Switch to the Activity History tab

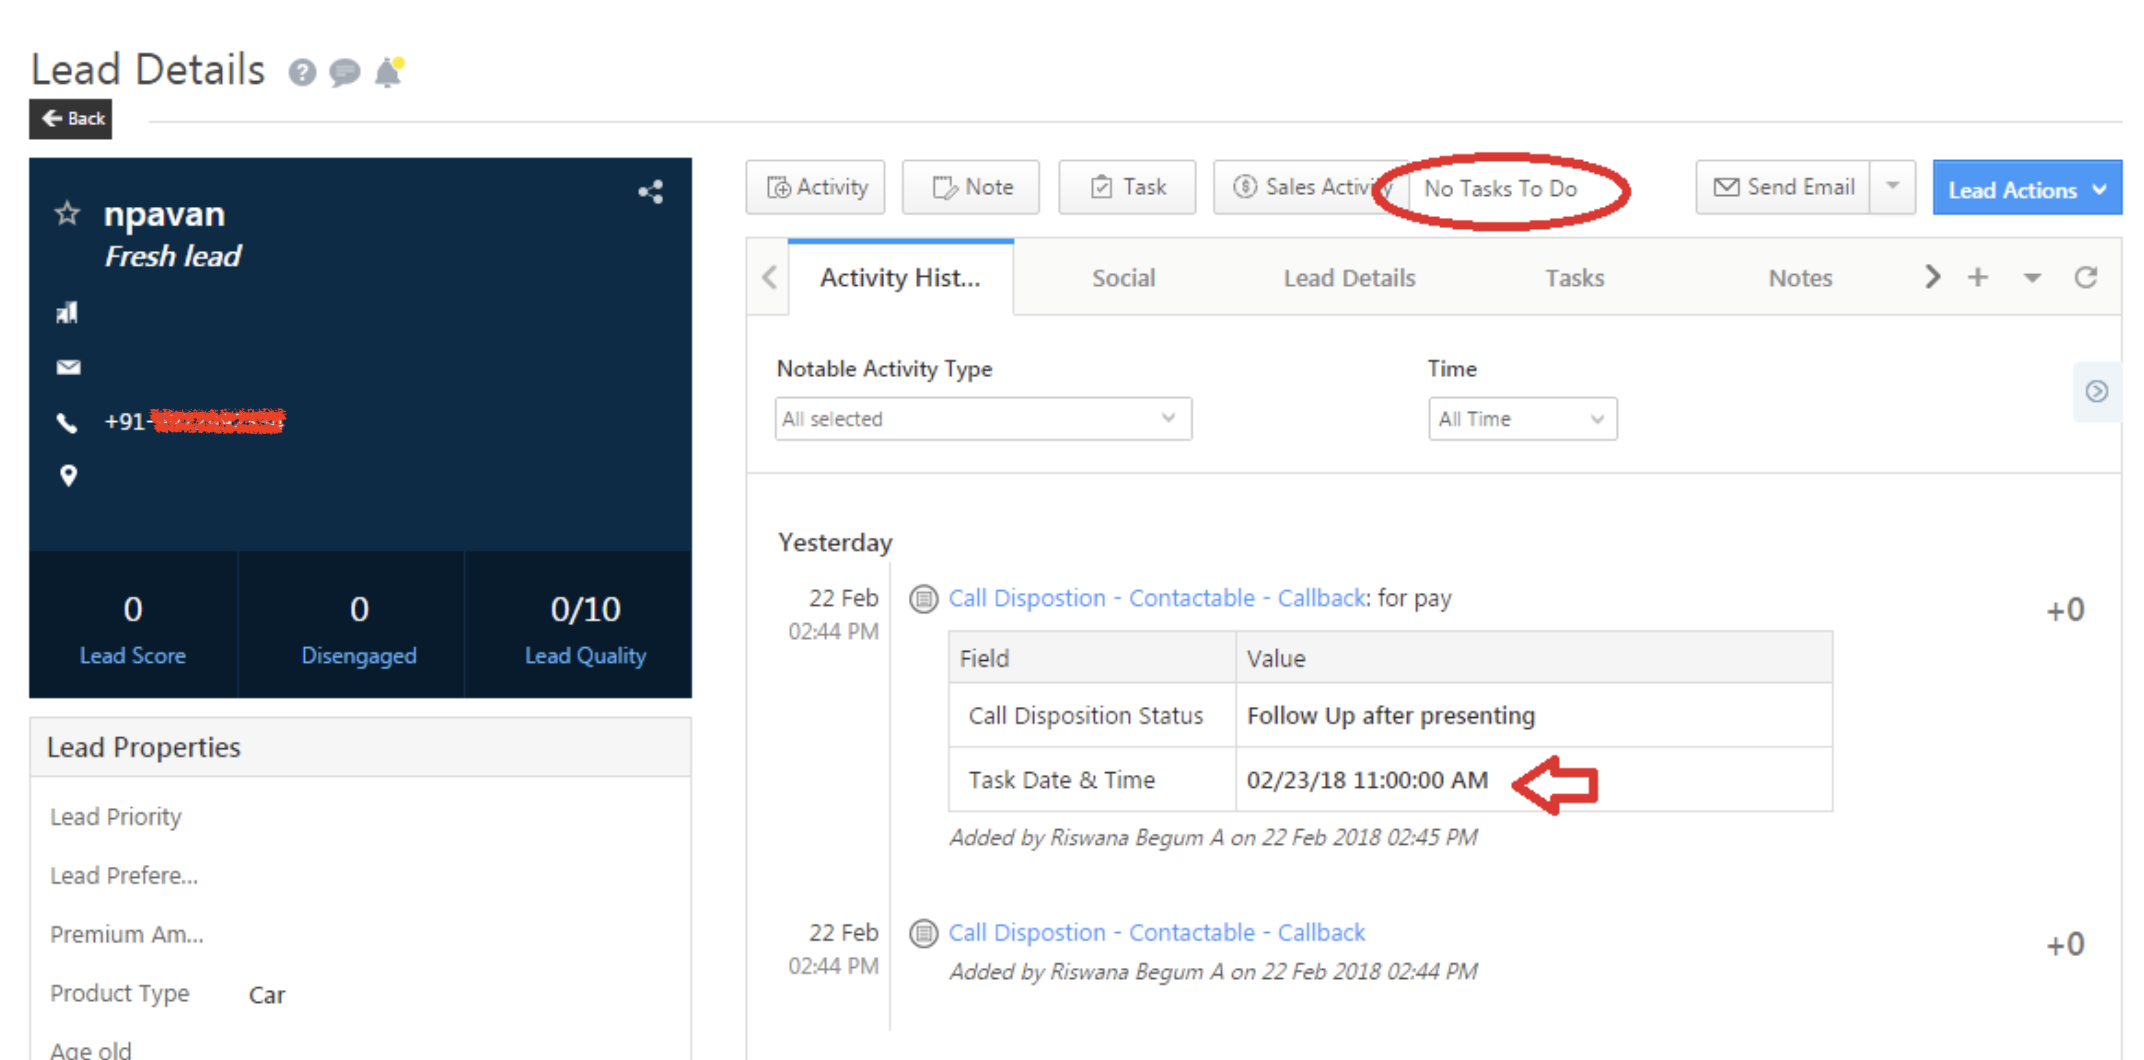coord(900,278)
